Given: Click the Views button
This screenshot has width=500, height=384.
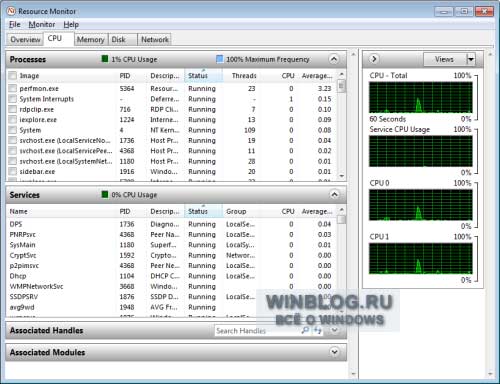Looking at the screenshot, I should (444, 60).
